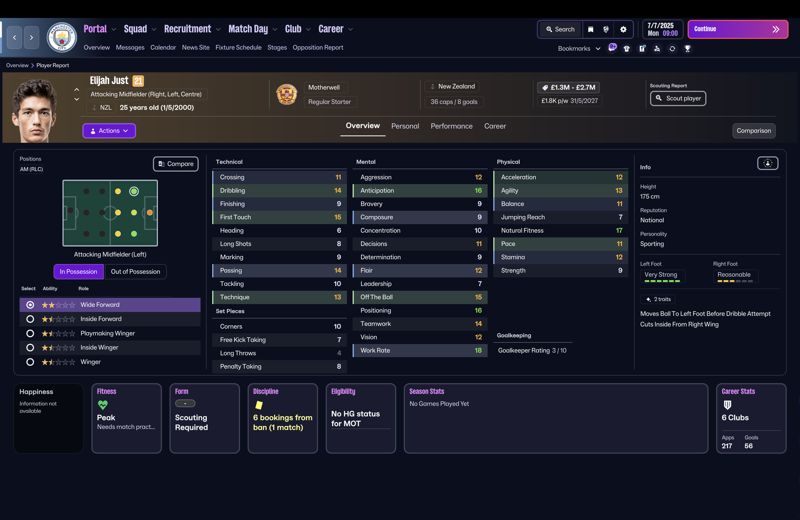Click the clipboard icon in bookmarks row
800x520 pixels.
point(642,48)
